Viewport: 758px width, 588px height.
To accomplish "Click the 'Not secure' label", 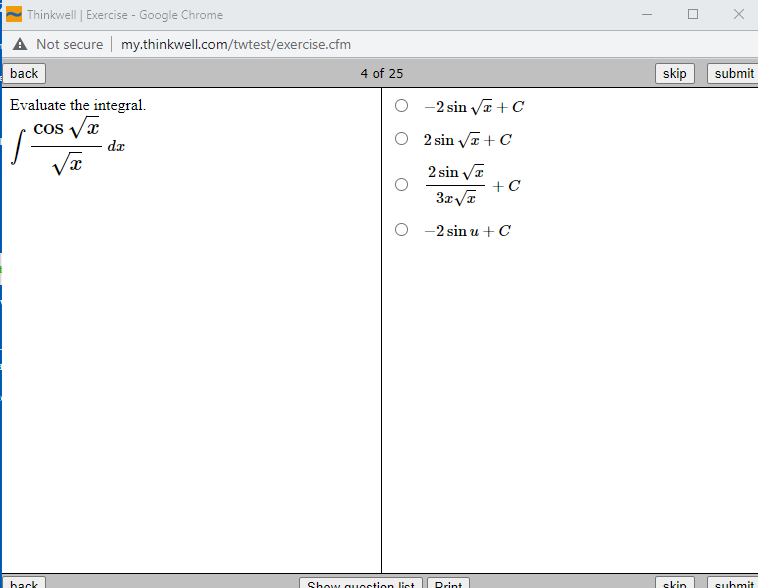I will click(70, 44).
